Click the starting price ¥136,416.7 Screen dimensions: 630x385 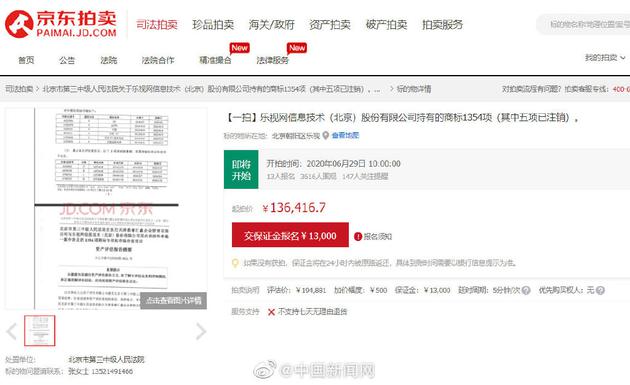pyautogui.click(x=294, y=208)
